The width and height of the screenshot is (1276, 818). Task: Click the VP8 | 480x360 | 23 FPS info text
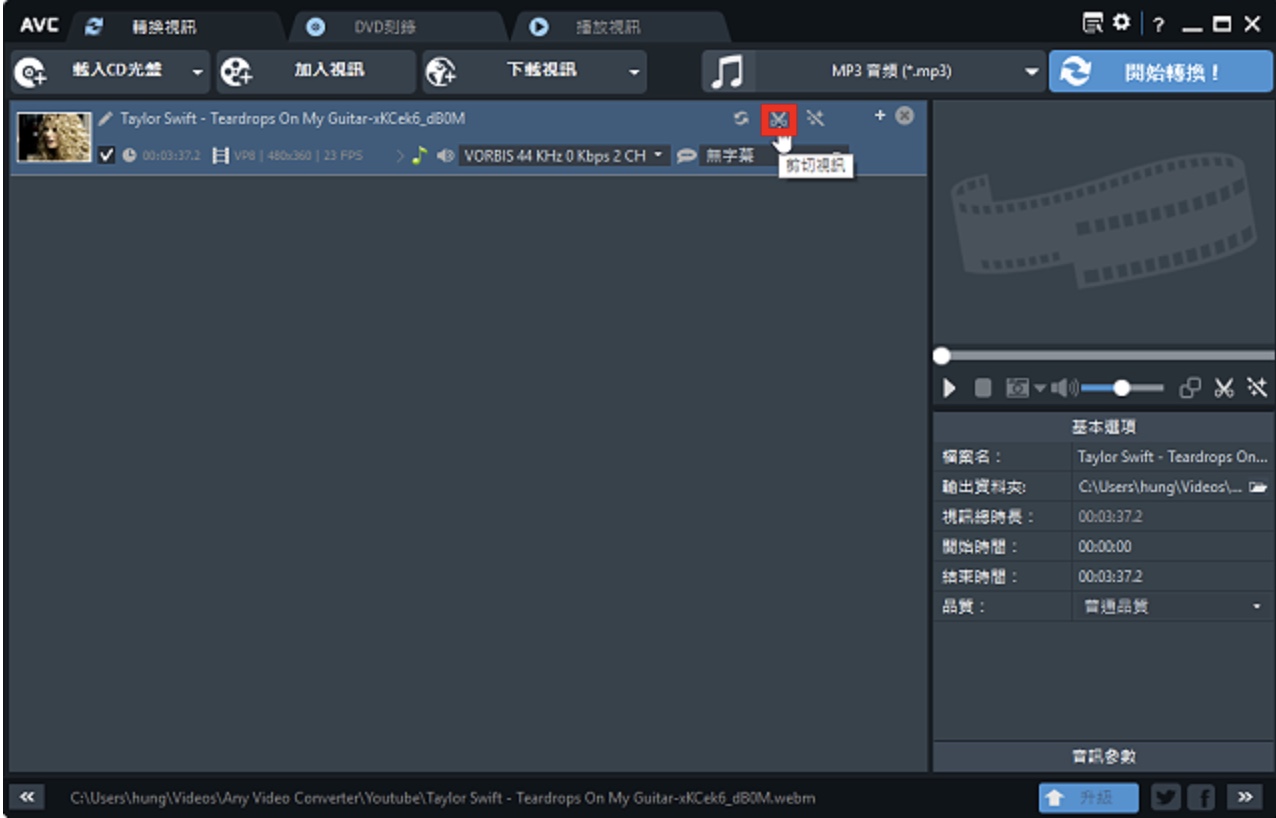tap(298, 156)
